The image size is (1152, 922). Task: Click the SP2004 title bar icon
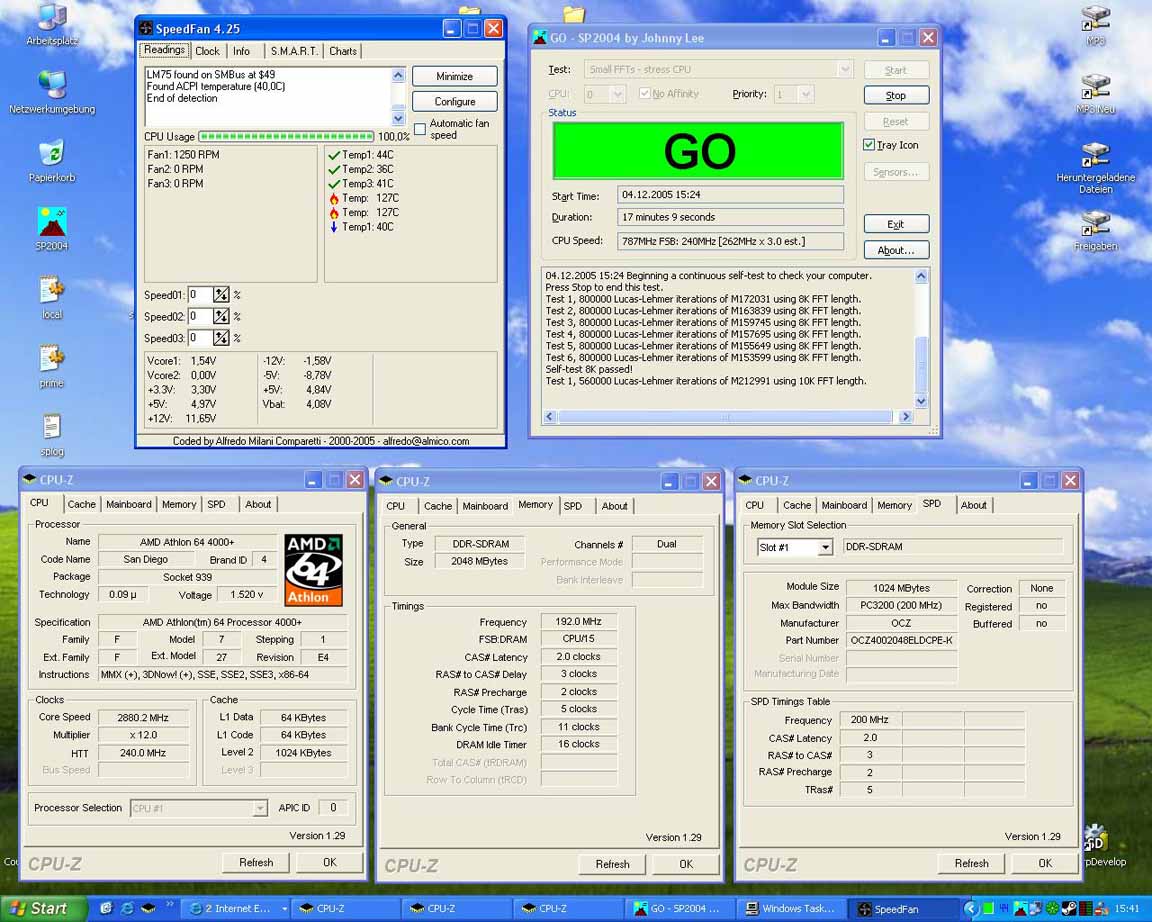tap(539, 37)
